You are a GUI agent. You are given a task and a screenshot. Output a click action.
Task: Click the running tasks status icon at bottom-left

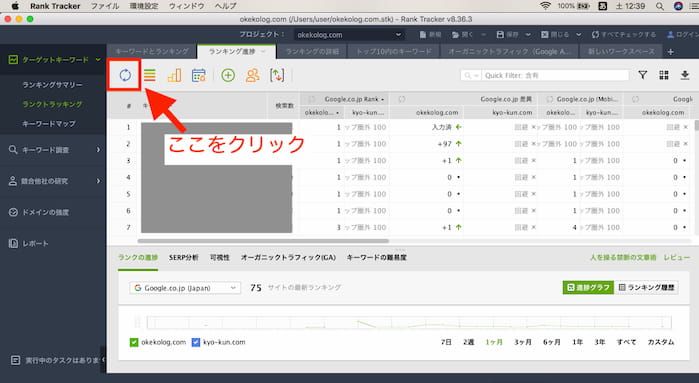(15, 360)
